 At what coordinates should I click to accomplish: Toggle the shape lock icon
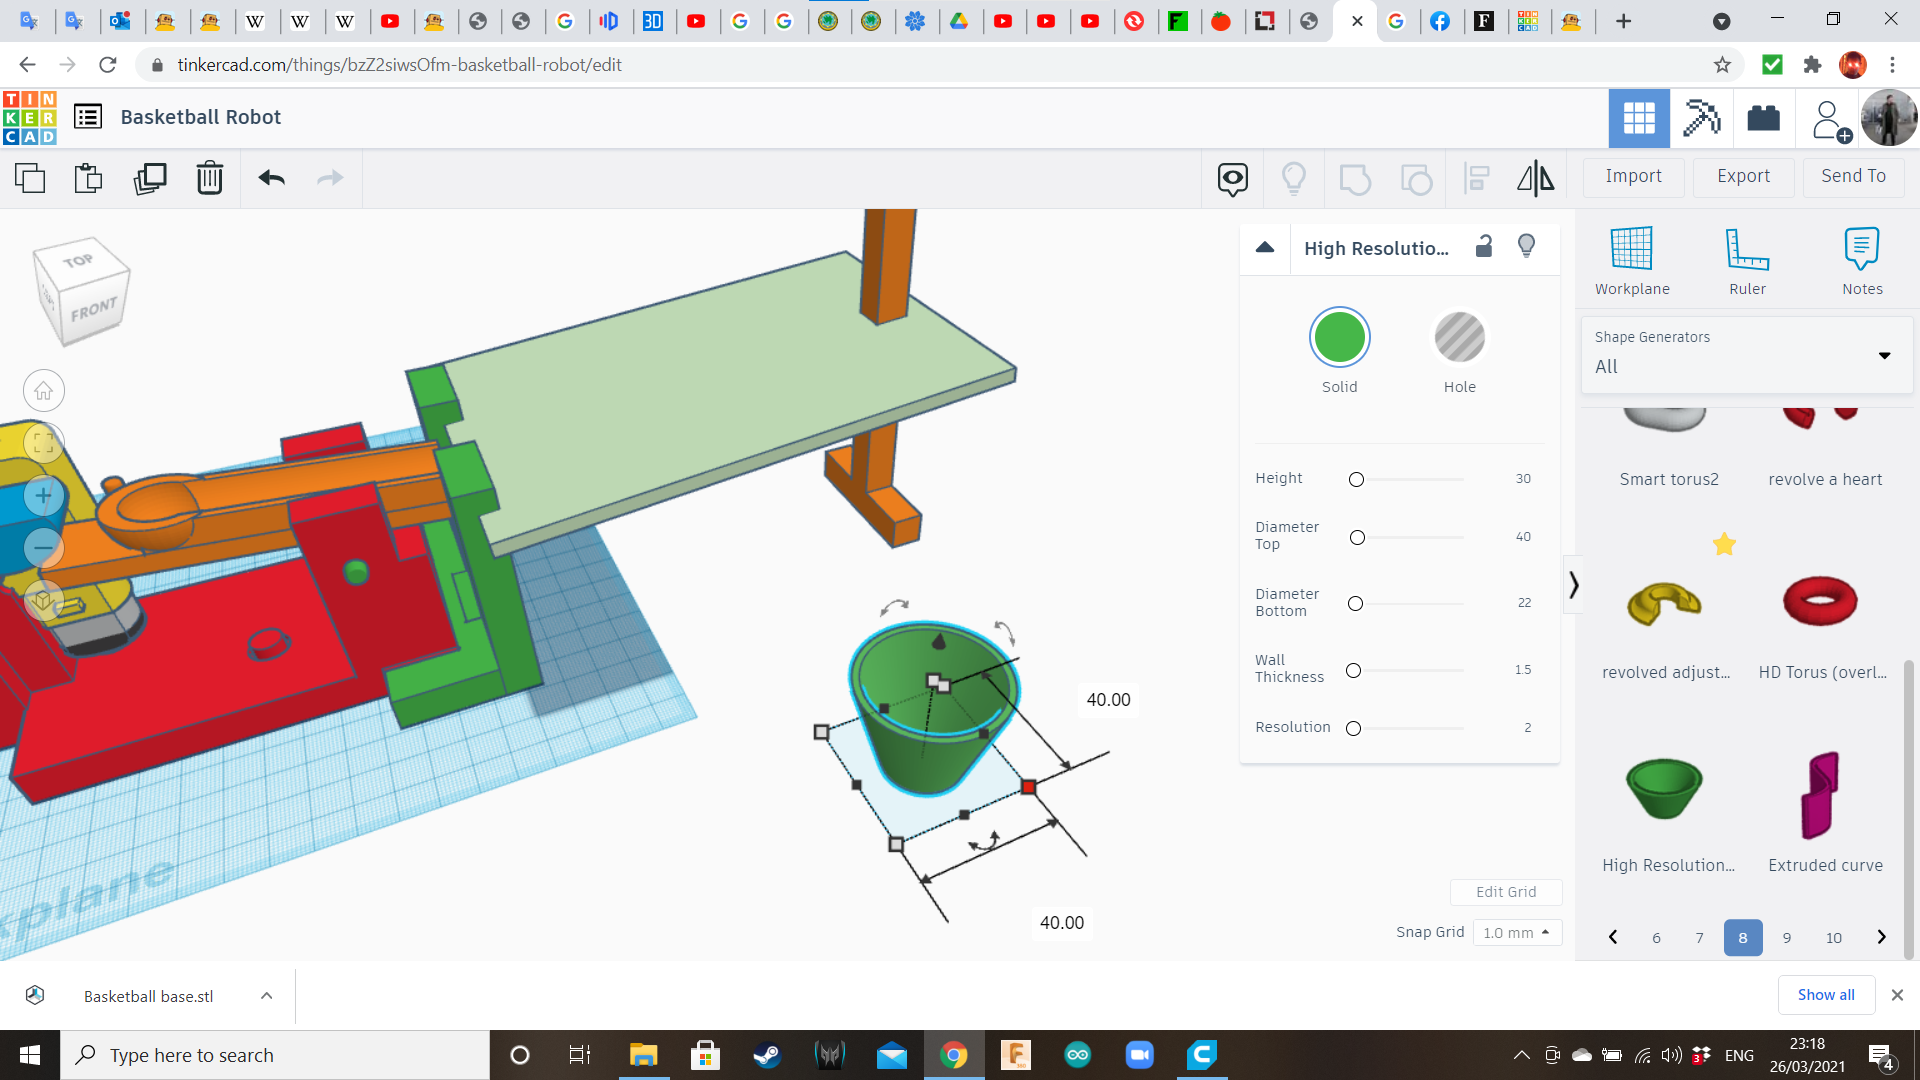(1484, 246)
